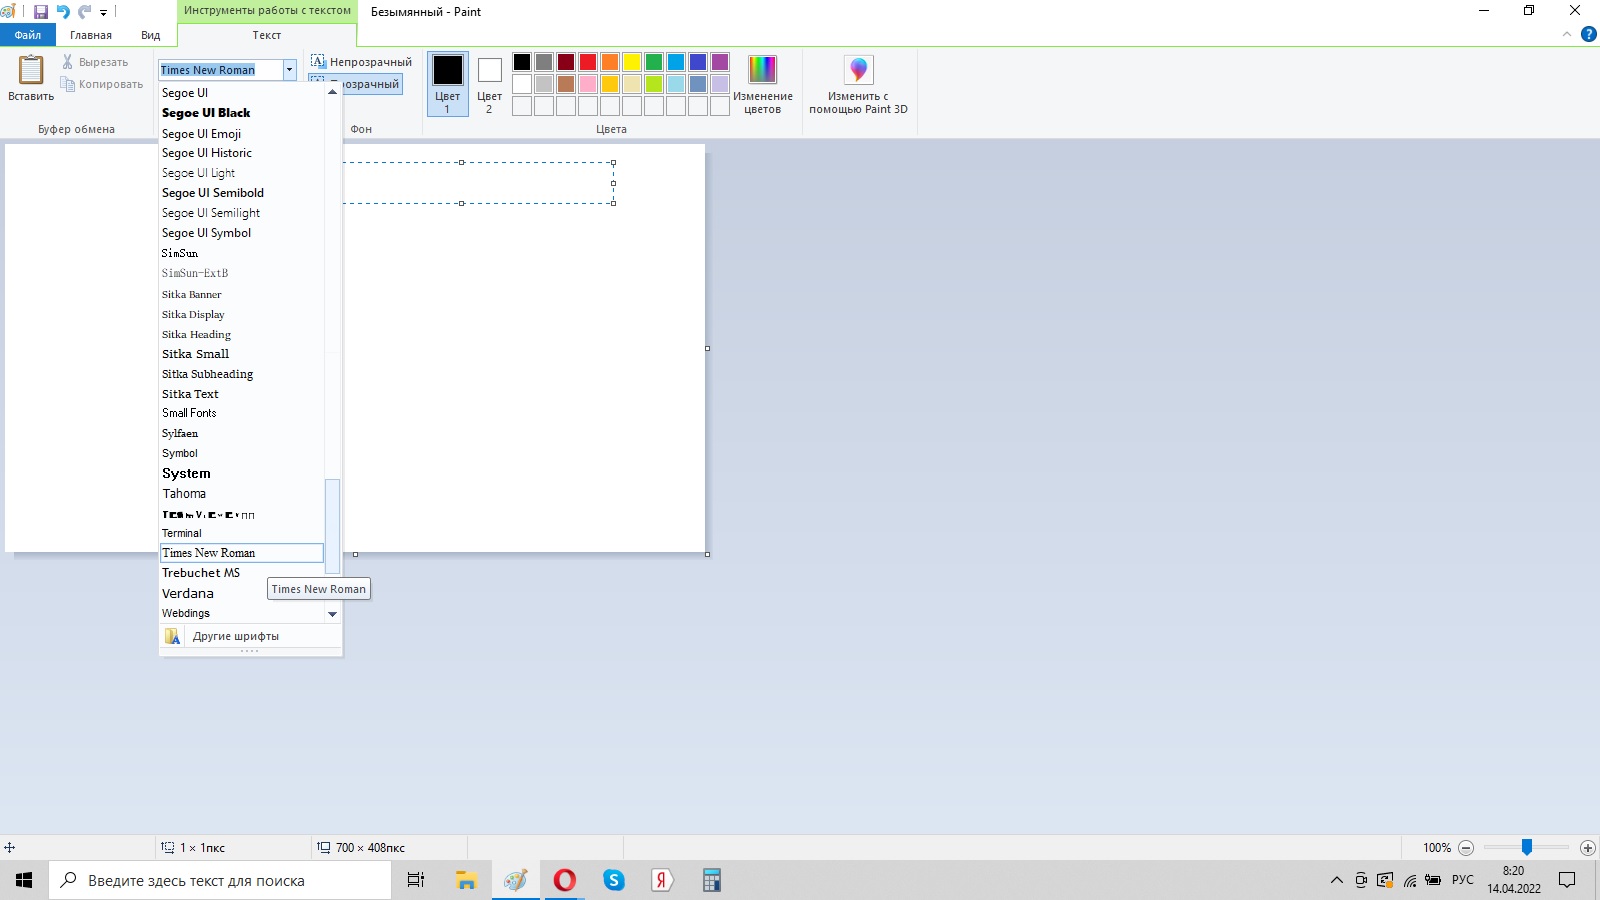1600x900 pixels.
Task: Pick the Webdings font entry
Action: (x=241, y=613)
